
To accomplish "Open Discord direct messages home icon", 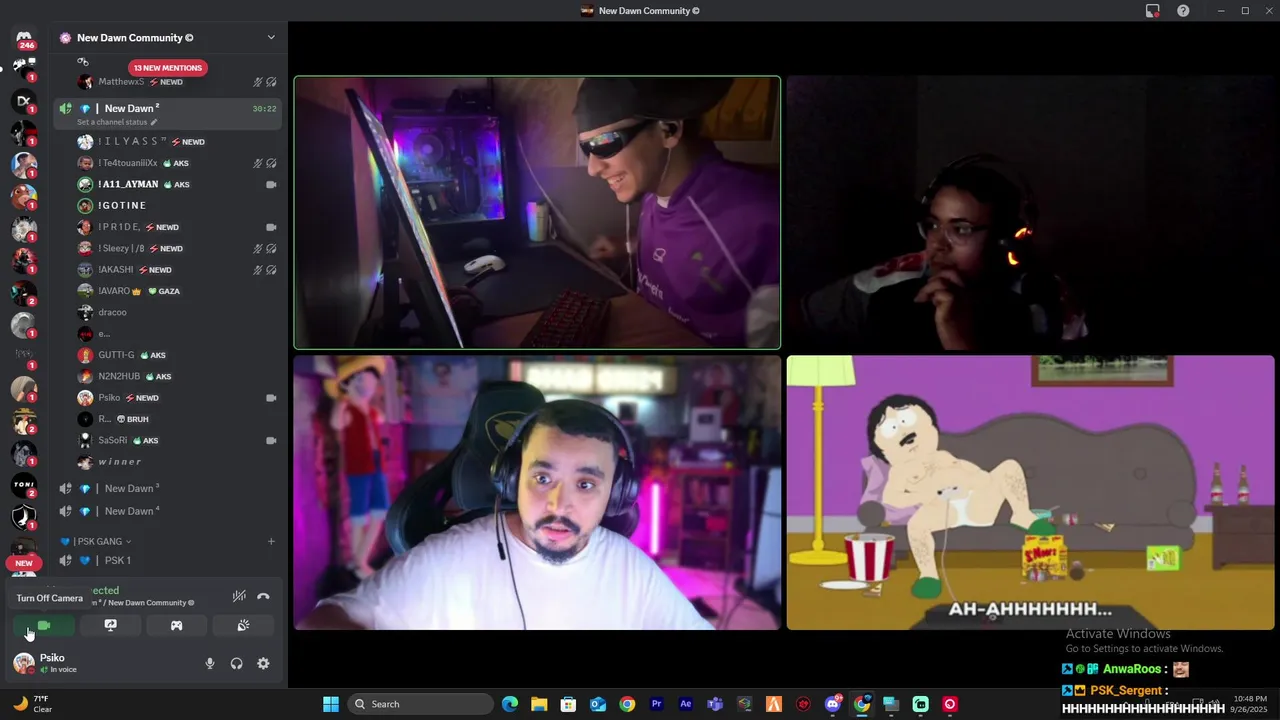I will point(24,37).
